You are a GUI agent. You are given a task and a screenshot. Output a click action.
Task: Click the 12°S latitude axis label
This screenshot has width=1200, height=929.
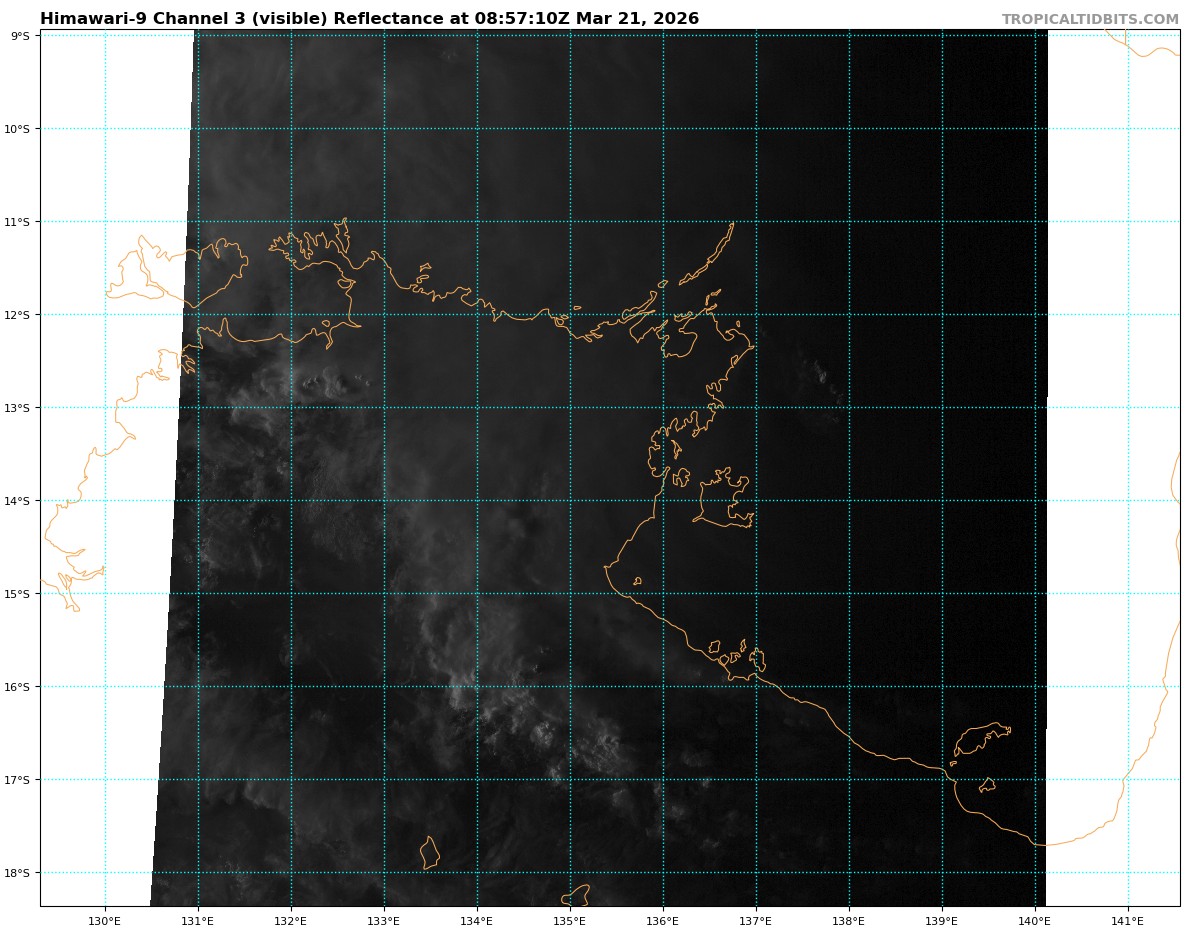point(18,315)
